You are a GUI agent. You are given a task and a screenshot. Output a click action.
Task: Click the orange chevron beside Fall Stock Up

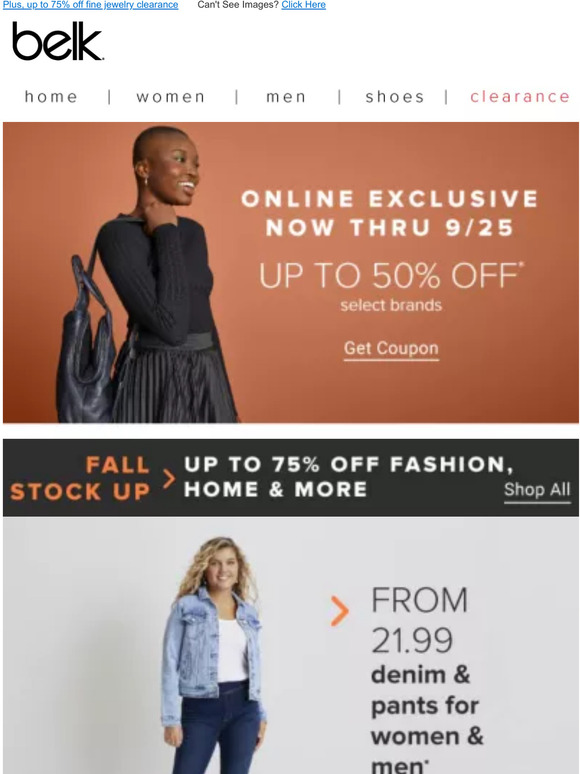point(169,478)
